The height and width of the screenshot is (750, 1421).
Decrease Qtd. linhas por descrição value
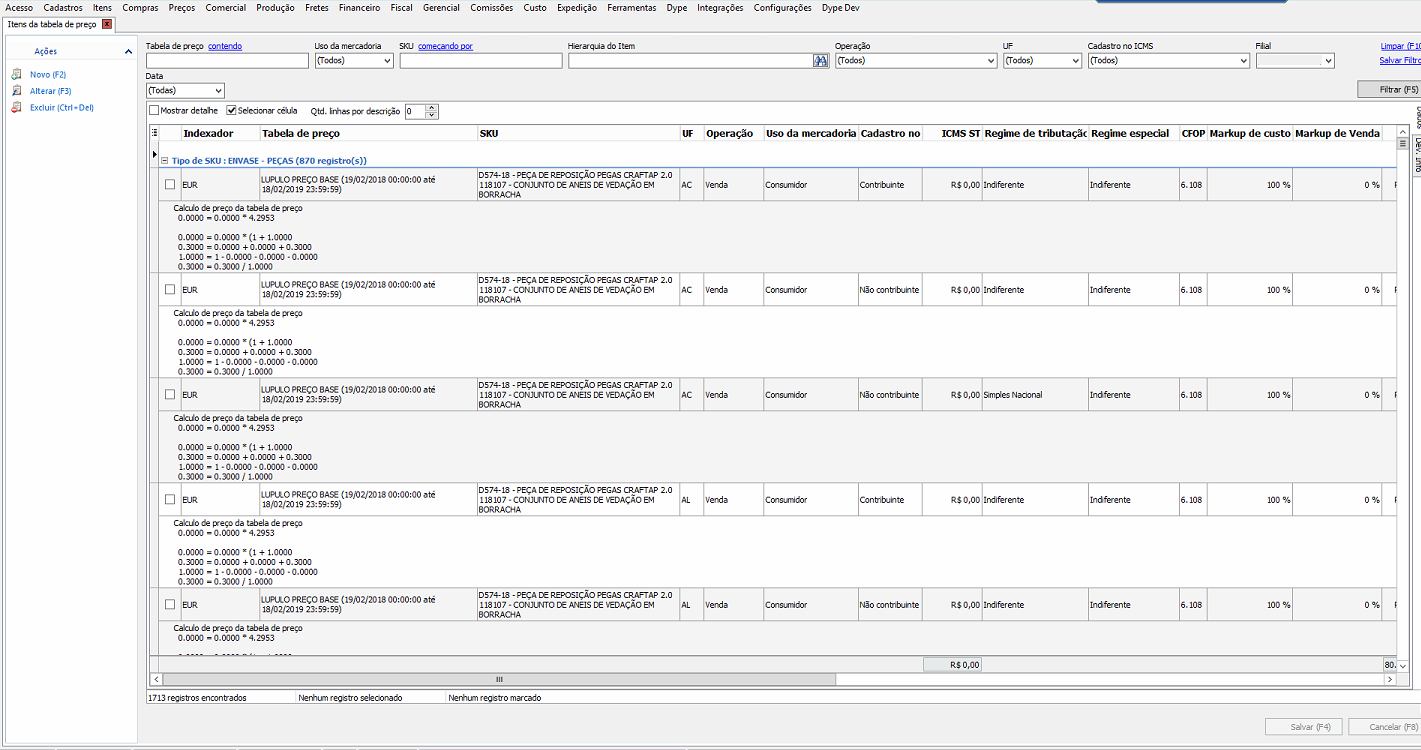(432, 115)
